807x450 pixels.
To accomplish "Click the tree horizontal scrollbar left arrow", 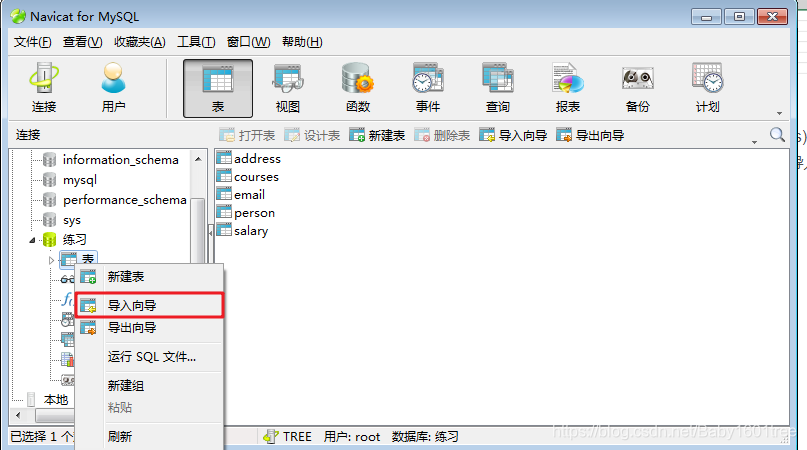I will click(19, 414).
